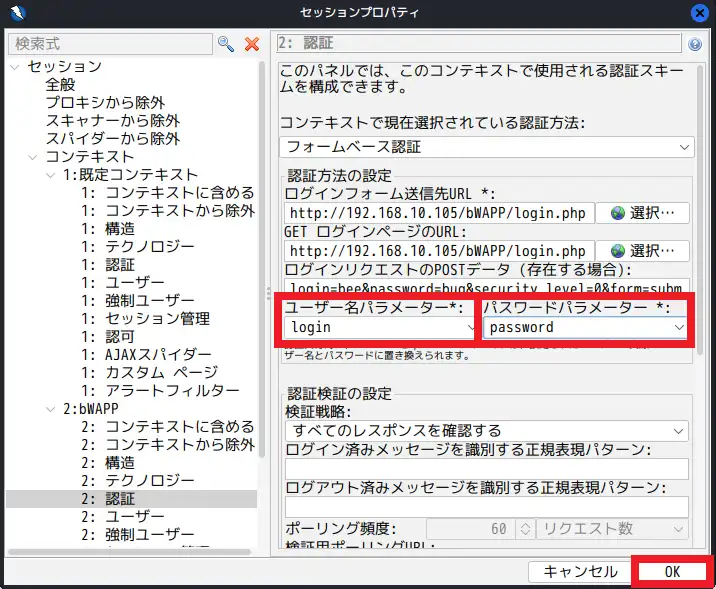Select 1: 強制ユーザー tree item
The height and width of the screenshot is (589, 716).
[x=137, y=300]
